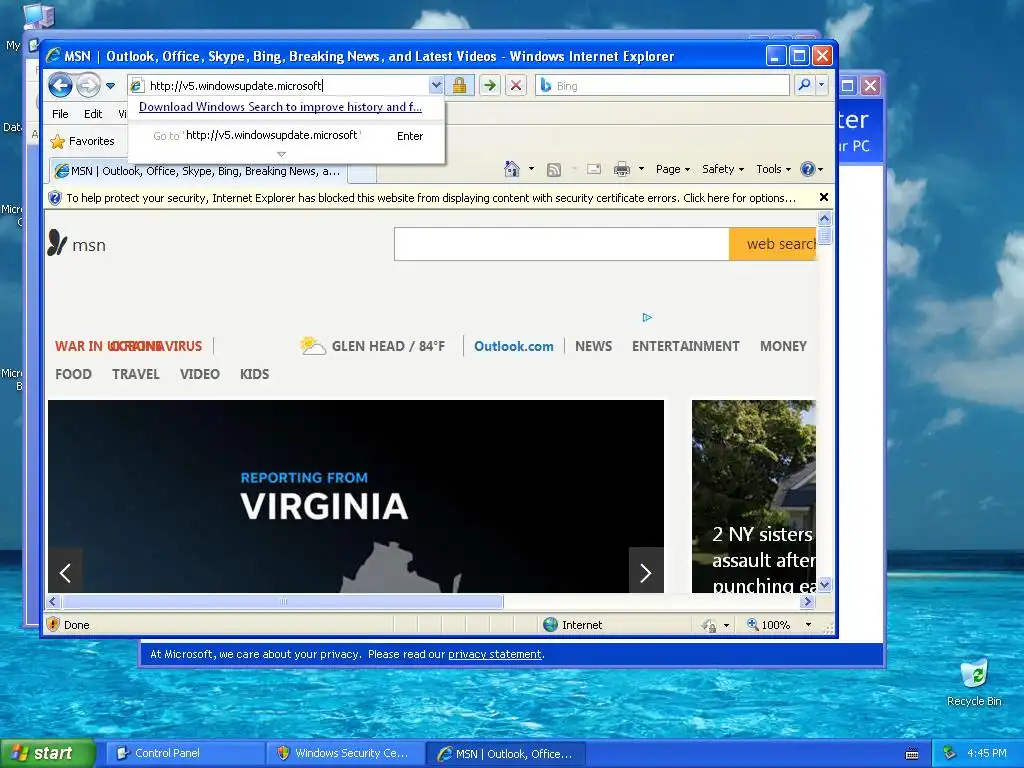Click the Home icon in command bar
Screen dimensions: 1024x768
tap(512, 169)
